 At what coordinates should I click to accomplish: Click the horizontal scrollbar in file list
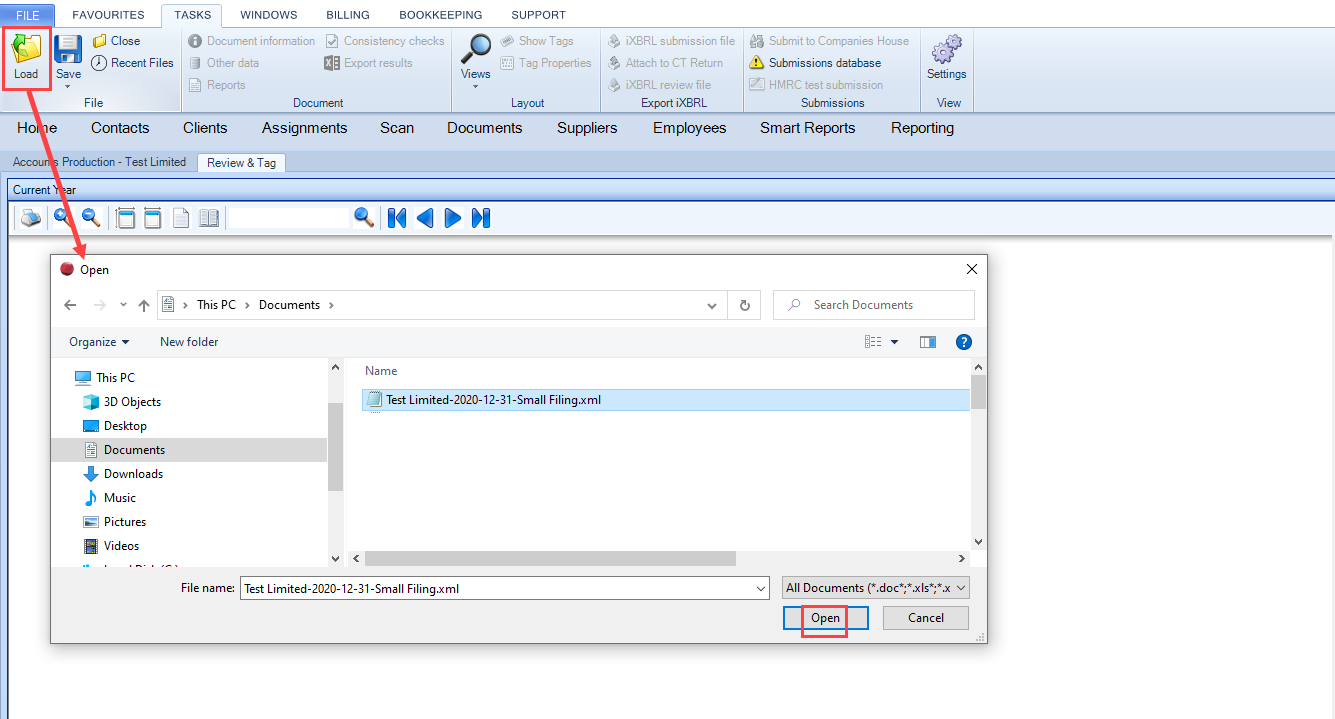coord(550,558)
